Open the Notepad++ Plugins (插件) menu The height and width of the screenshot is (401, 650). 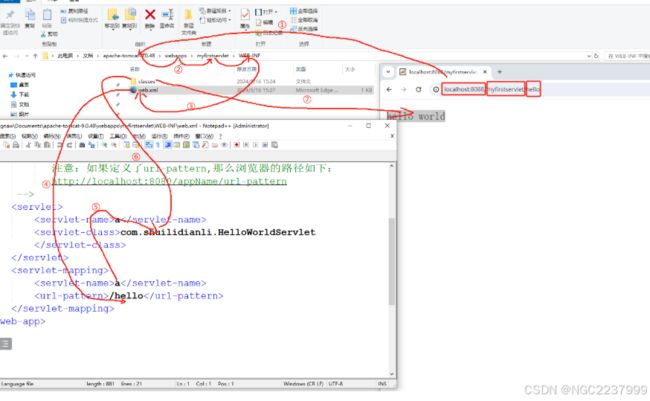[x=181, y=136]
